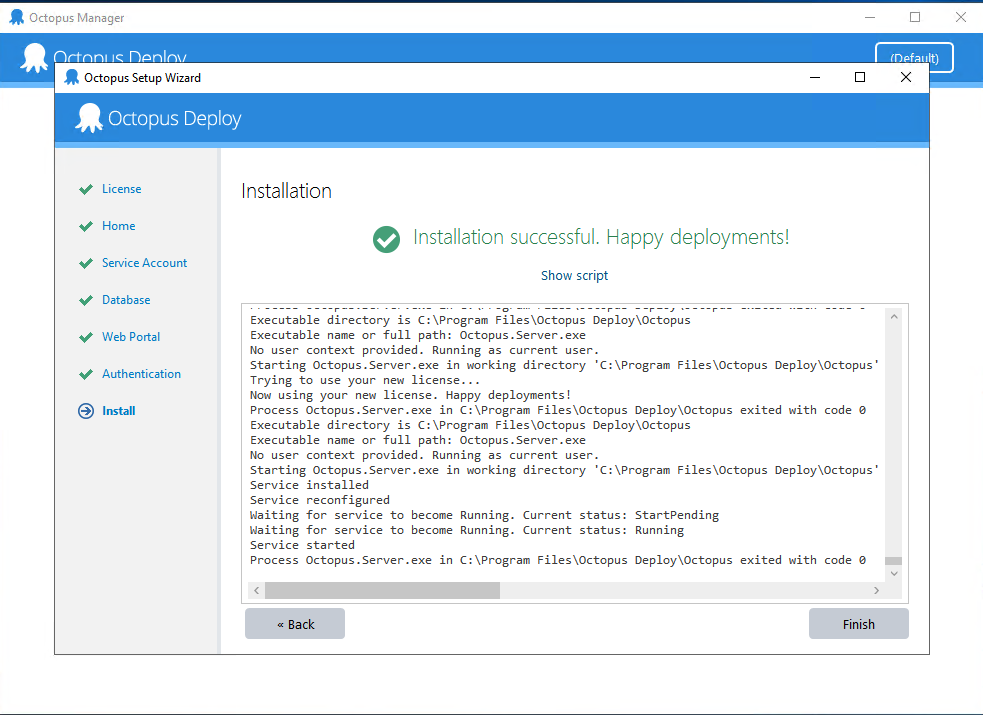This screenshot has width=983, height=715.
Task: Click the Octopus Manager title bar icon
Action: pyautogui.click(x=17, y=17)
